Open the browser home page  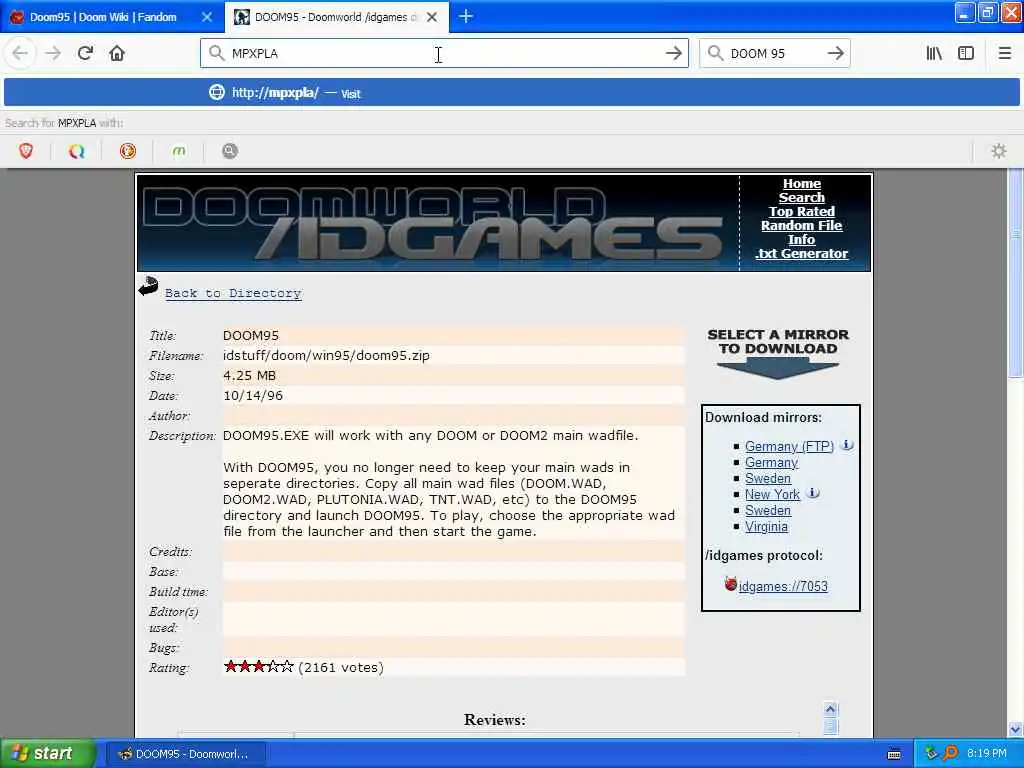click(117, 53)
